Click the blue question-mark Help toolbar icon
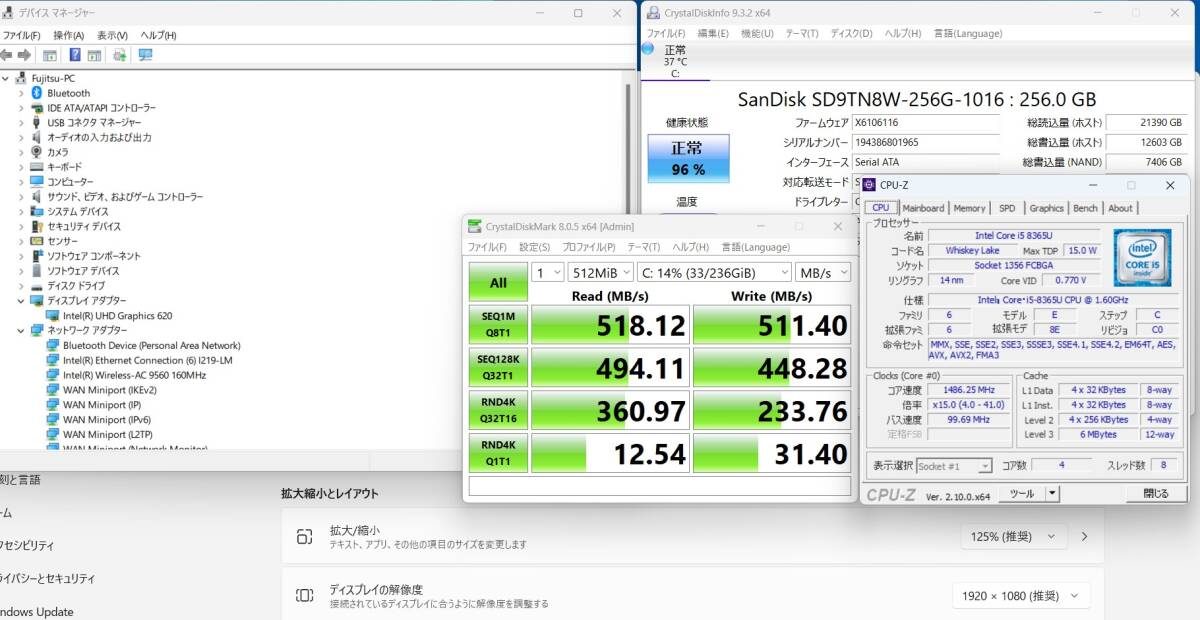This screenshot has height=620, width=1200. click(75, 55)
